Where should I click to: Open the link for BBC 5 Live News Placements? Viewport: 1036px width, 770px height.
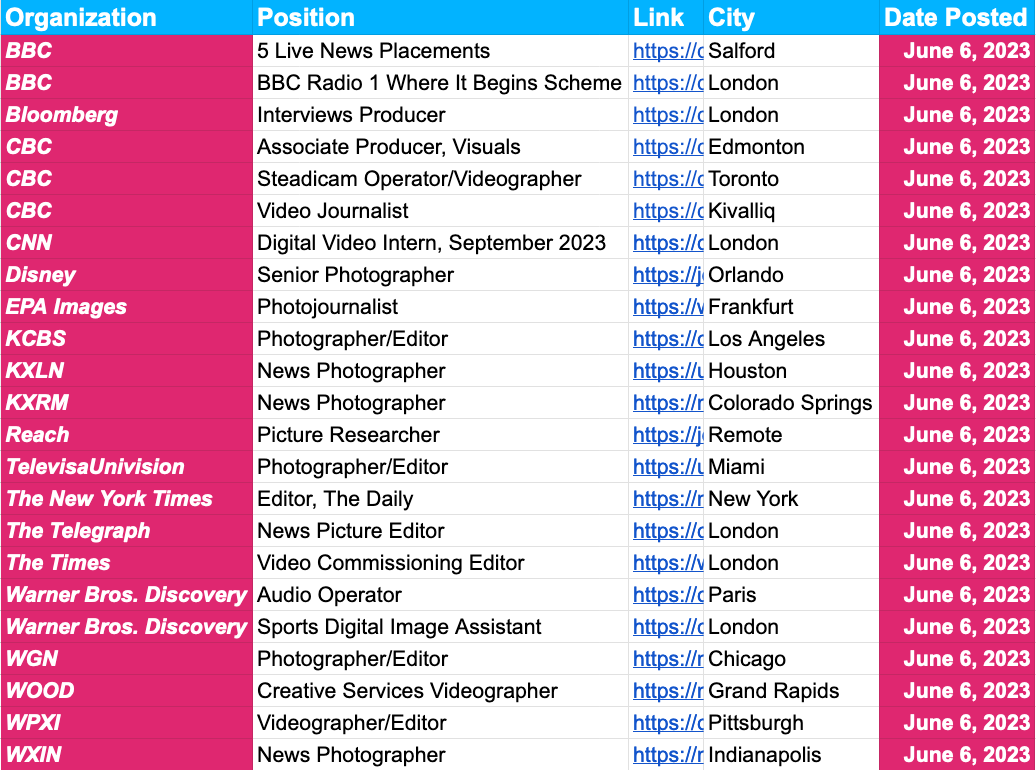point(667,51)
